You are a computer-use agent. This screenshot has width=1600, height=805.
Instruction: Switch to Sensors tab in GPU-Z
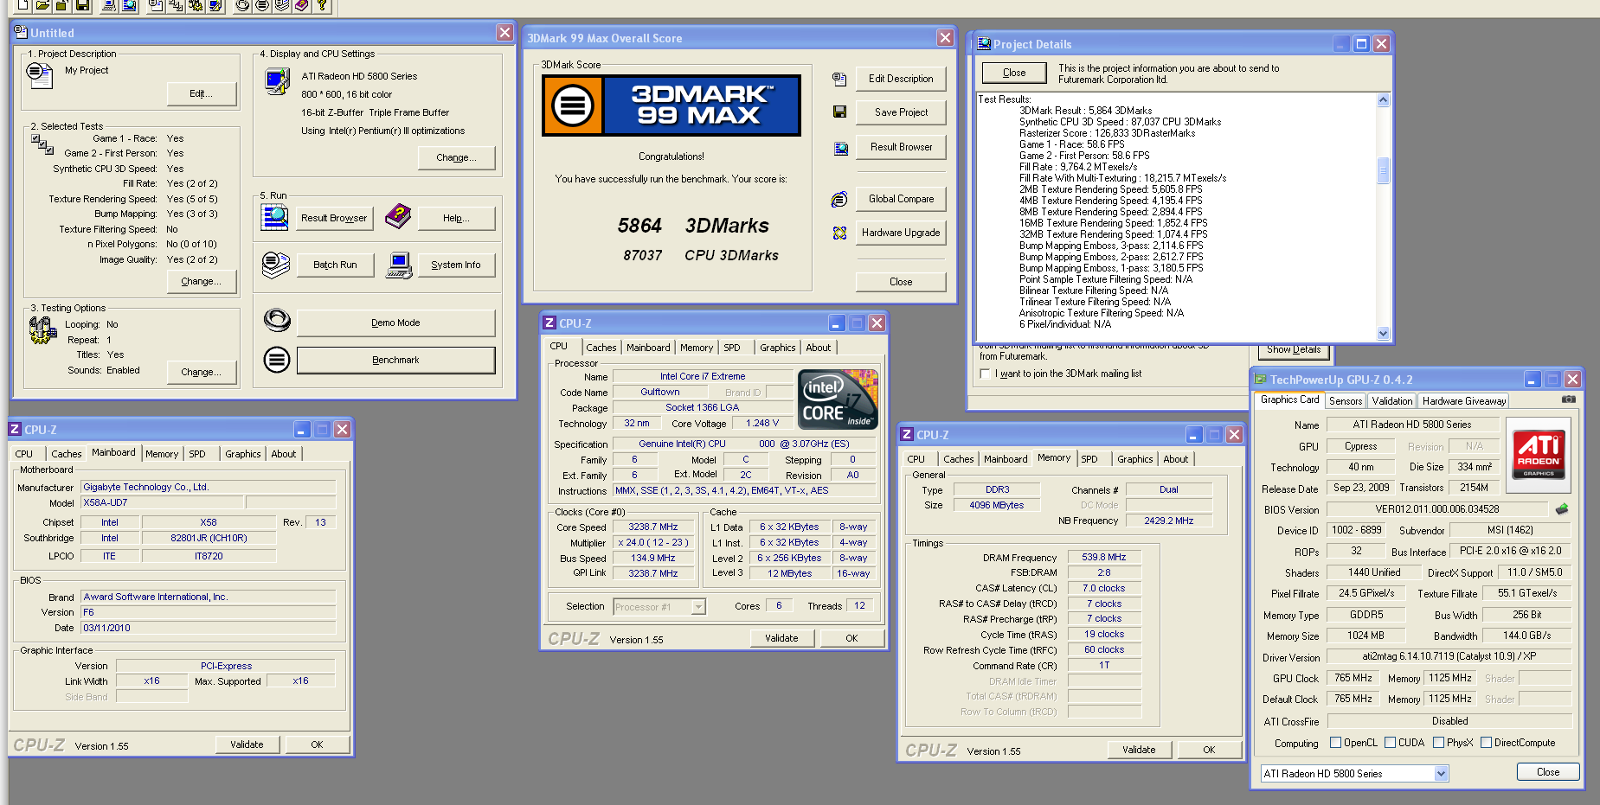point(1345,401)
